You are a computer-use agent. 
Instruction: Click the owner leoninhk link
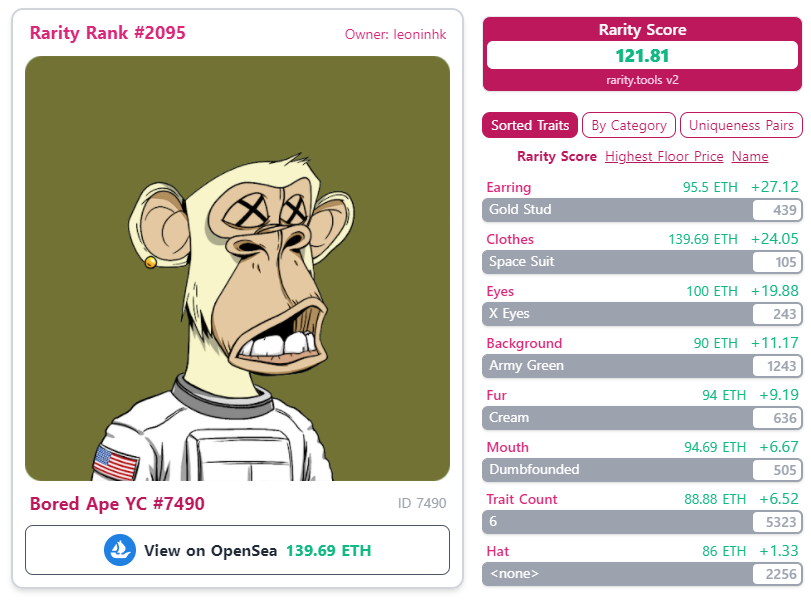pyautogui.click(x=396, y=34)
